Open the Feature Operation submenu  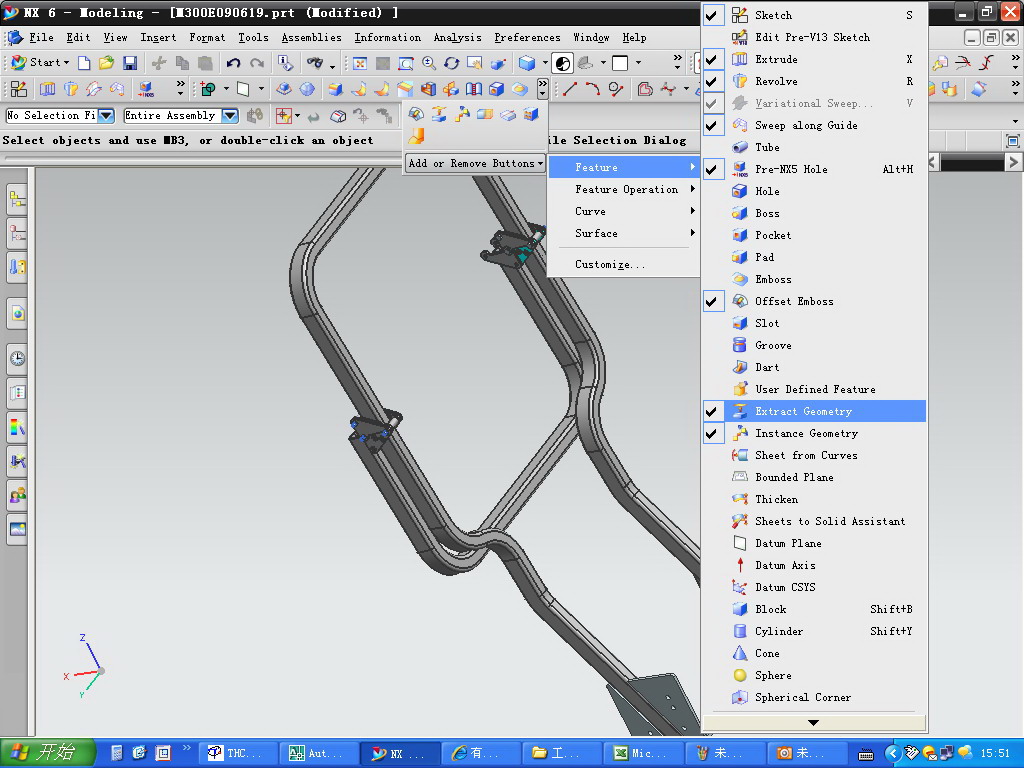(x=626, y=189)
